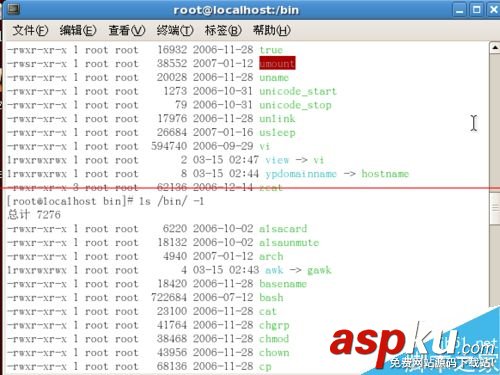Screen dimensions: 500x375
Task: Click the size value 722684
Action: (x=169, y=297)
